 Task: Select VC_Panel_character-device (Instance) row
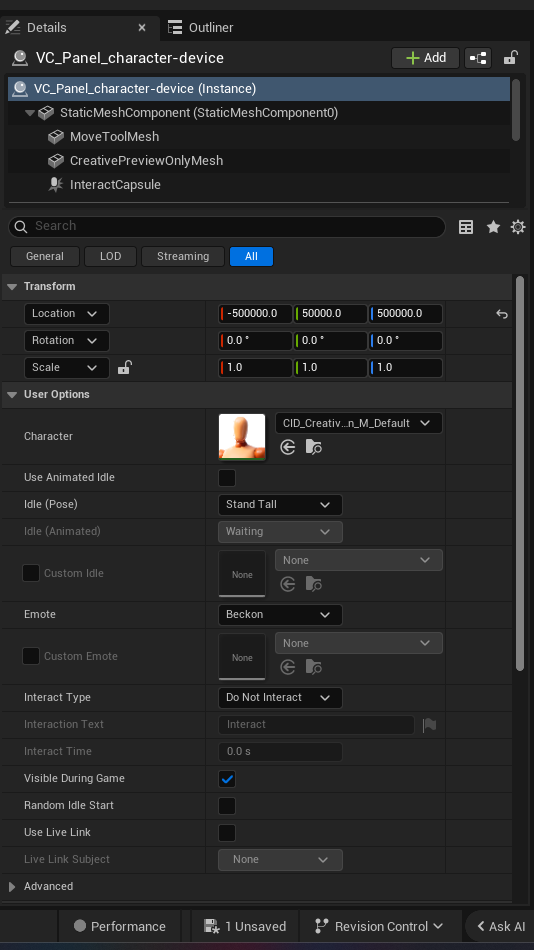pos(259,89)
